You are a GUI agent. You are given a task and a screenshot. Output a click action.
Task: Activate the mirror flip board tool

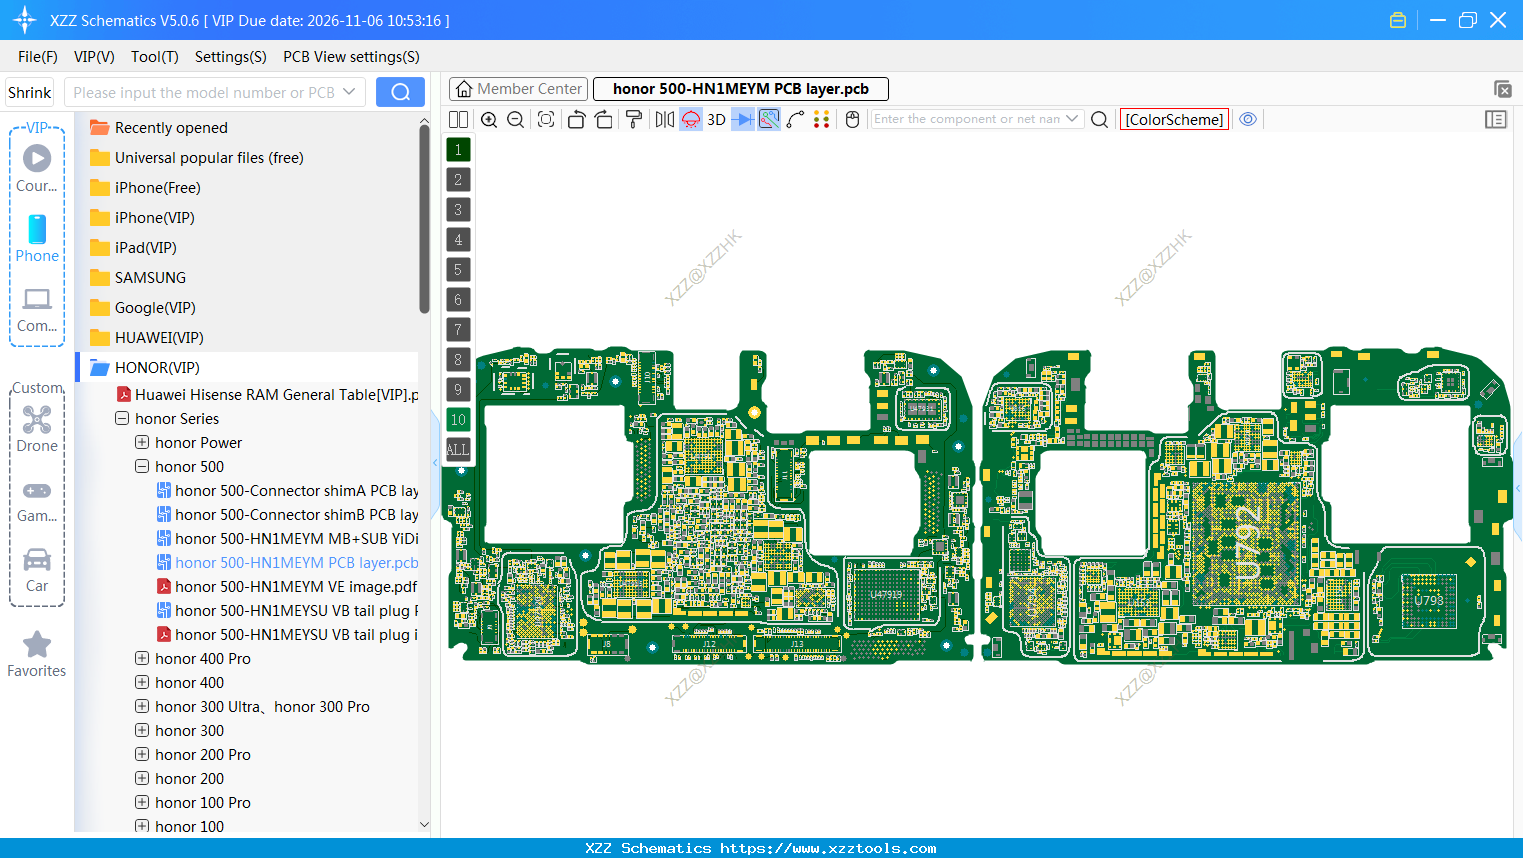(x=662, y=119)
